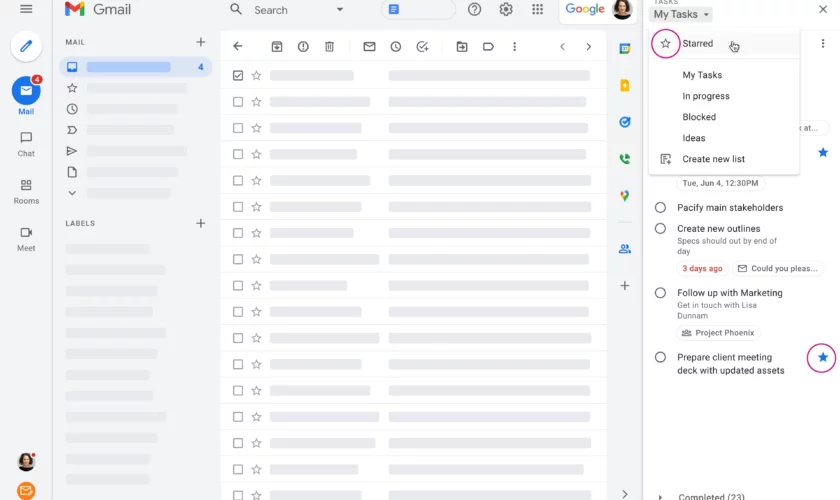The height and width of the screenshot is (500, 840).
Task: Snooze the selected email
Action: pos(395,47)
